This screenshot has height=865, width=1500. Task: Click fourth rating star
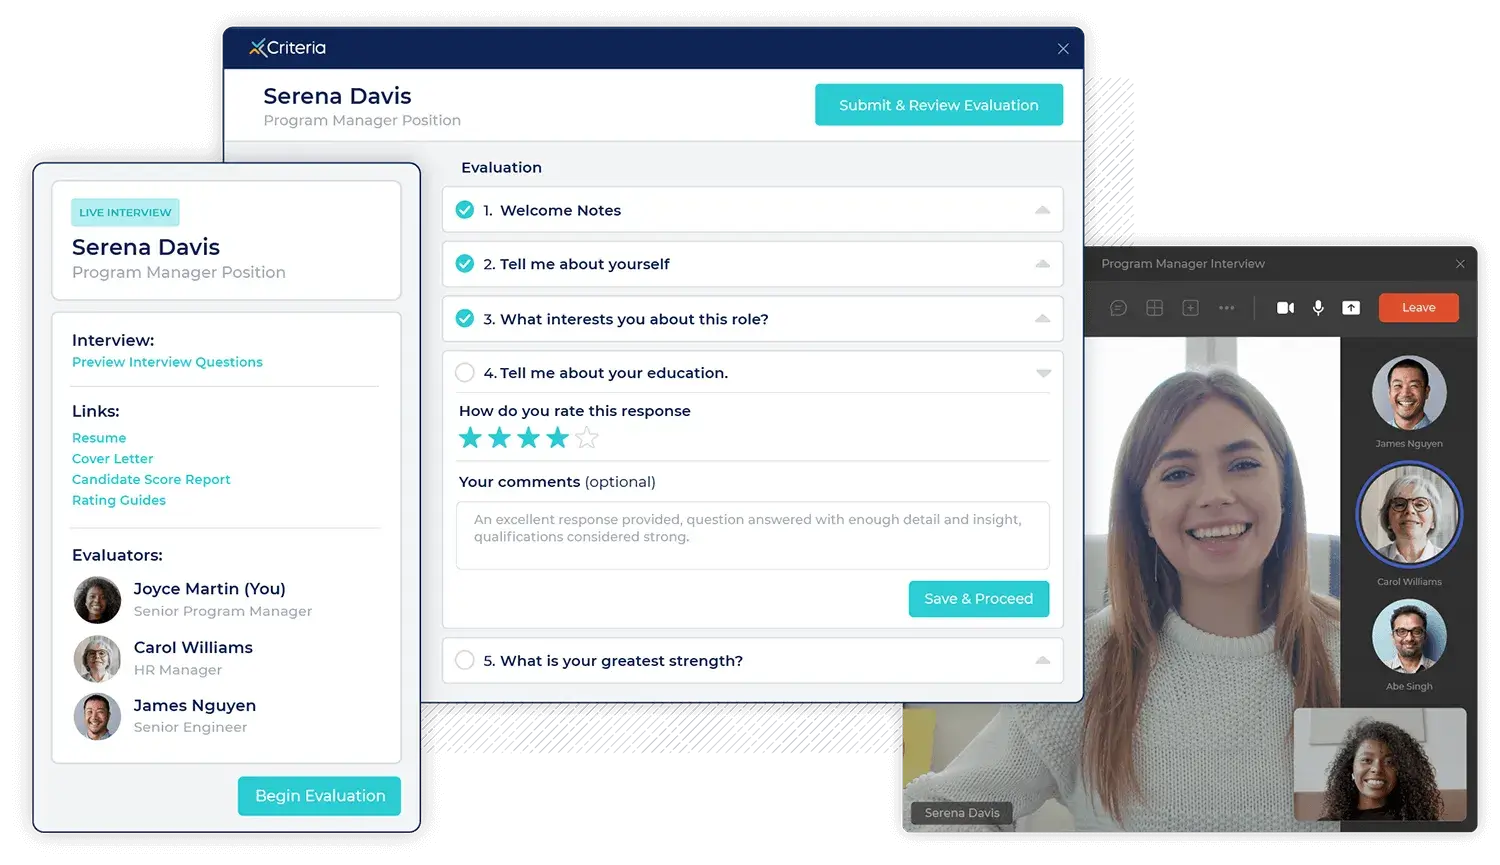[x=557, y=437]
